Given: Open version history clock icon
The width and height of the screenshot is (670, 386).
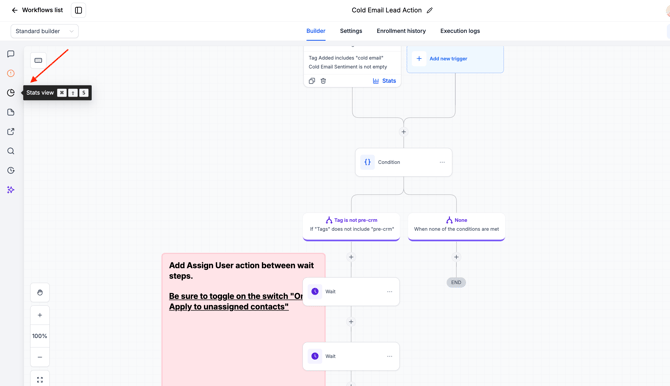Looking at the screenshot, I should click(x=11, y=171).
